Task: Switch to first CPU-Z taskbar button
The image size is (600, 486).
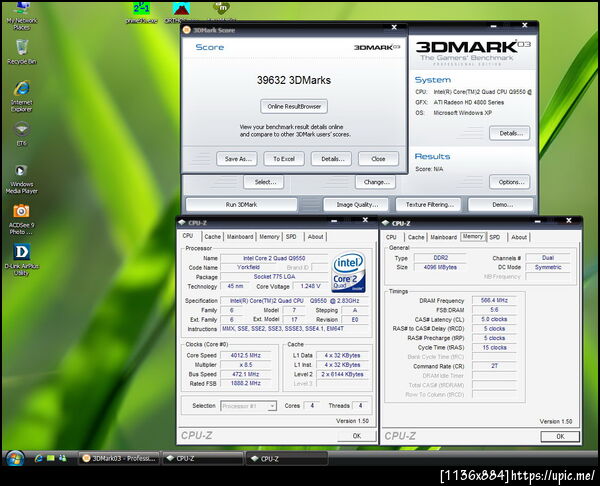Action: point(203,458)
